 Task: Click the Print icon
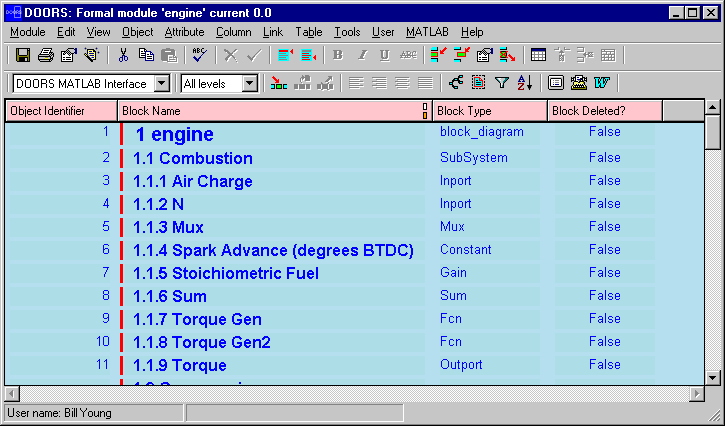tap(46, 56)
